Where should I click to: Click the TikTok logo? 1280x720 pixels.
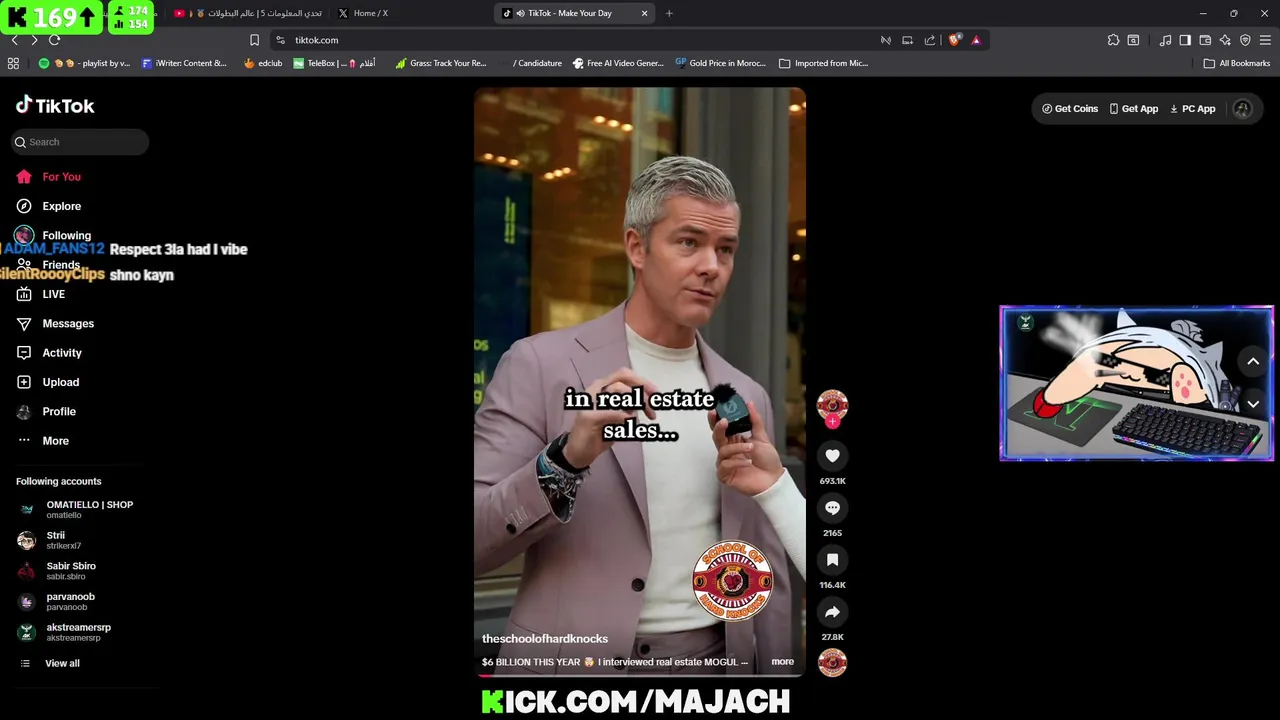(x=55, y=106)
